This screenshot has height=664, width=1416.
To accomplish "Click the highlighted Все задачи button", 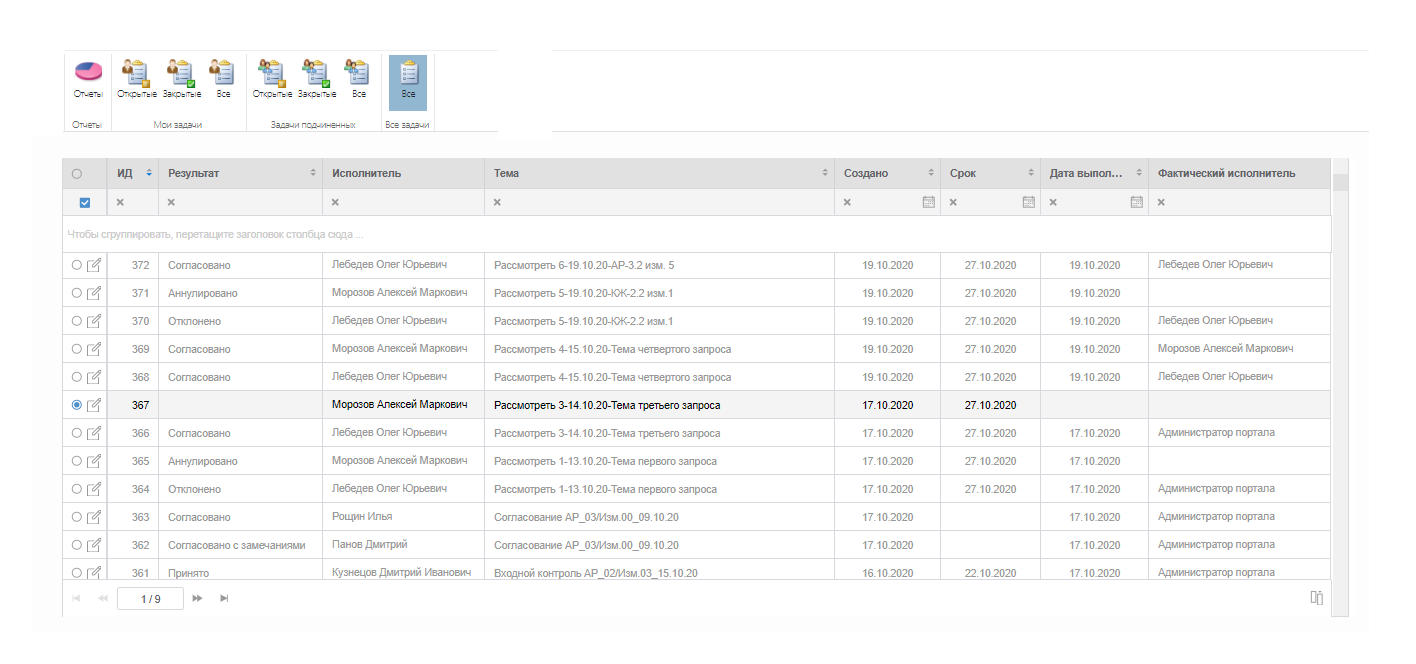I will point(408,80).
